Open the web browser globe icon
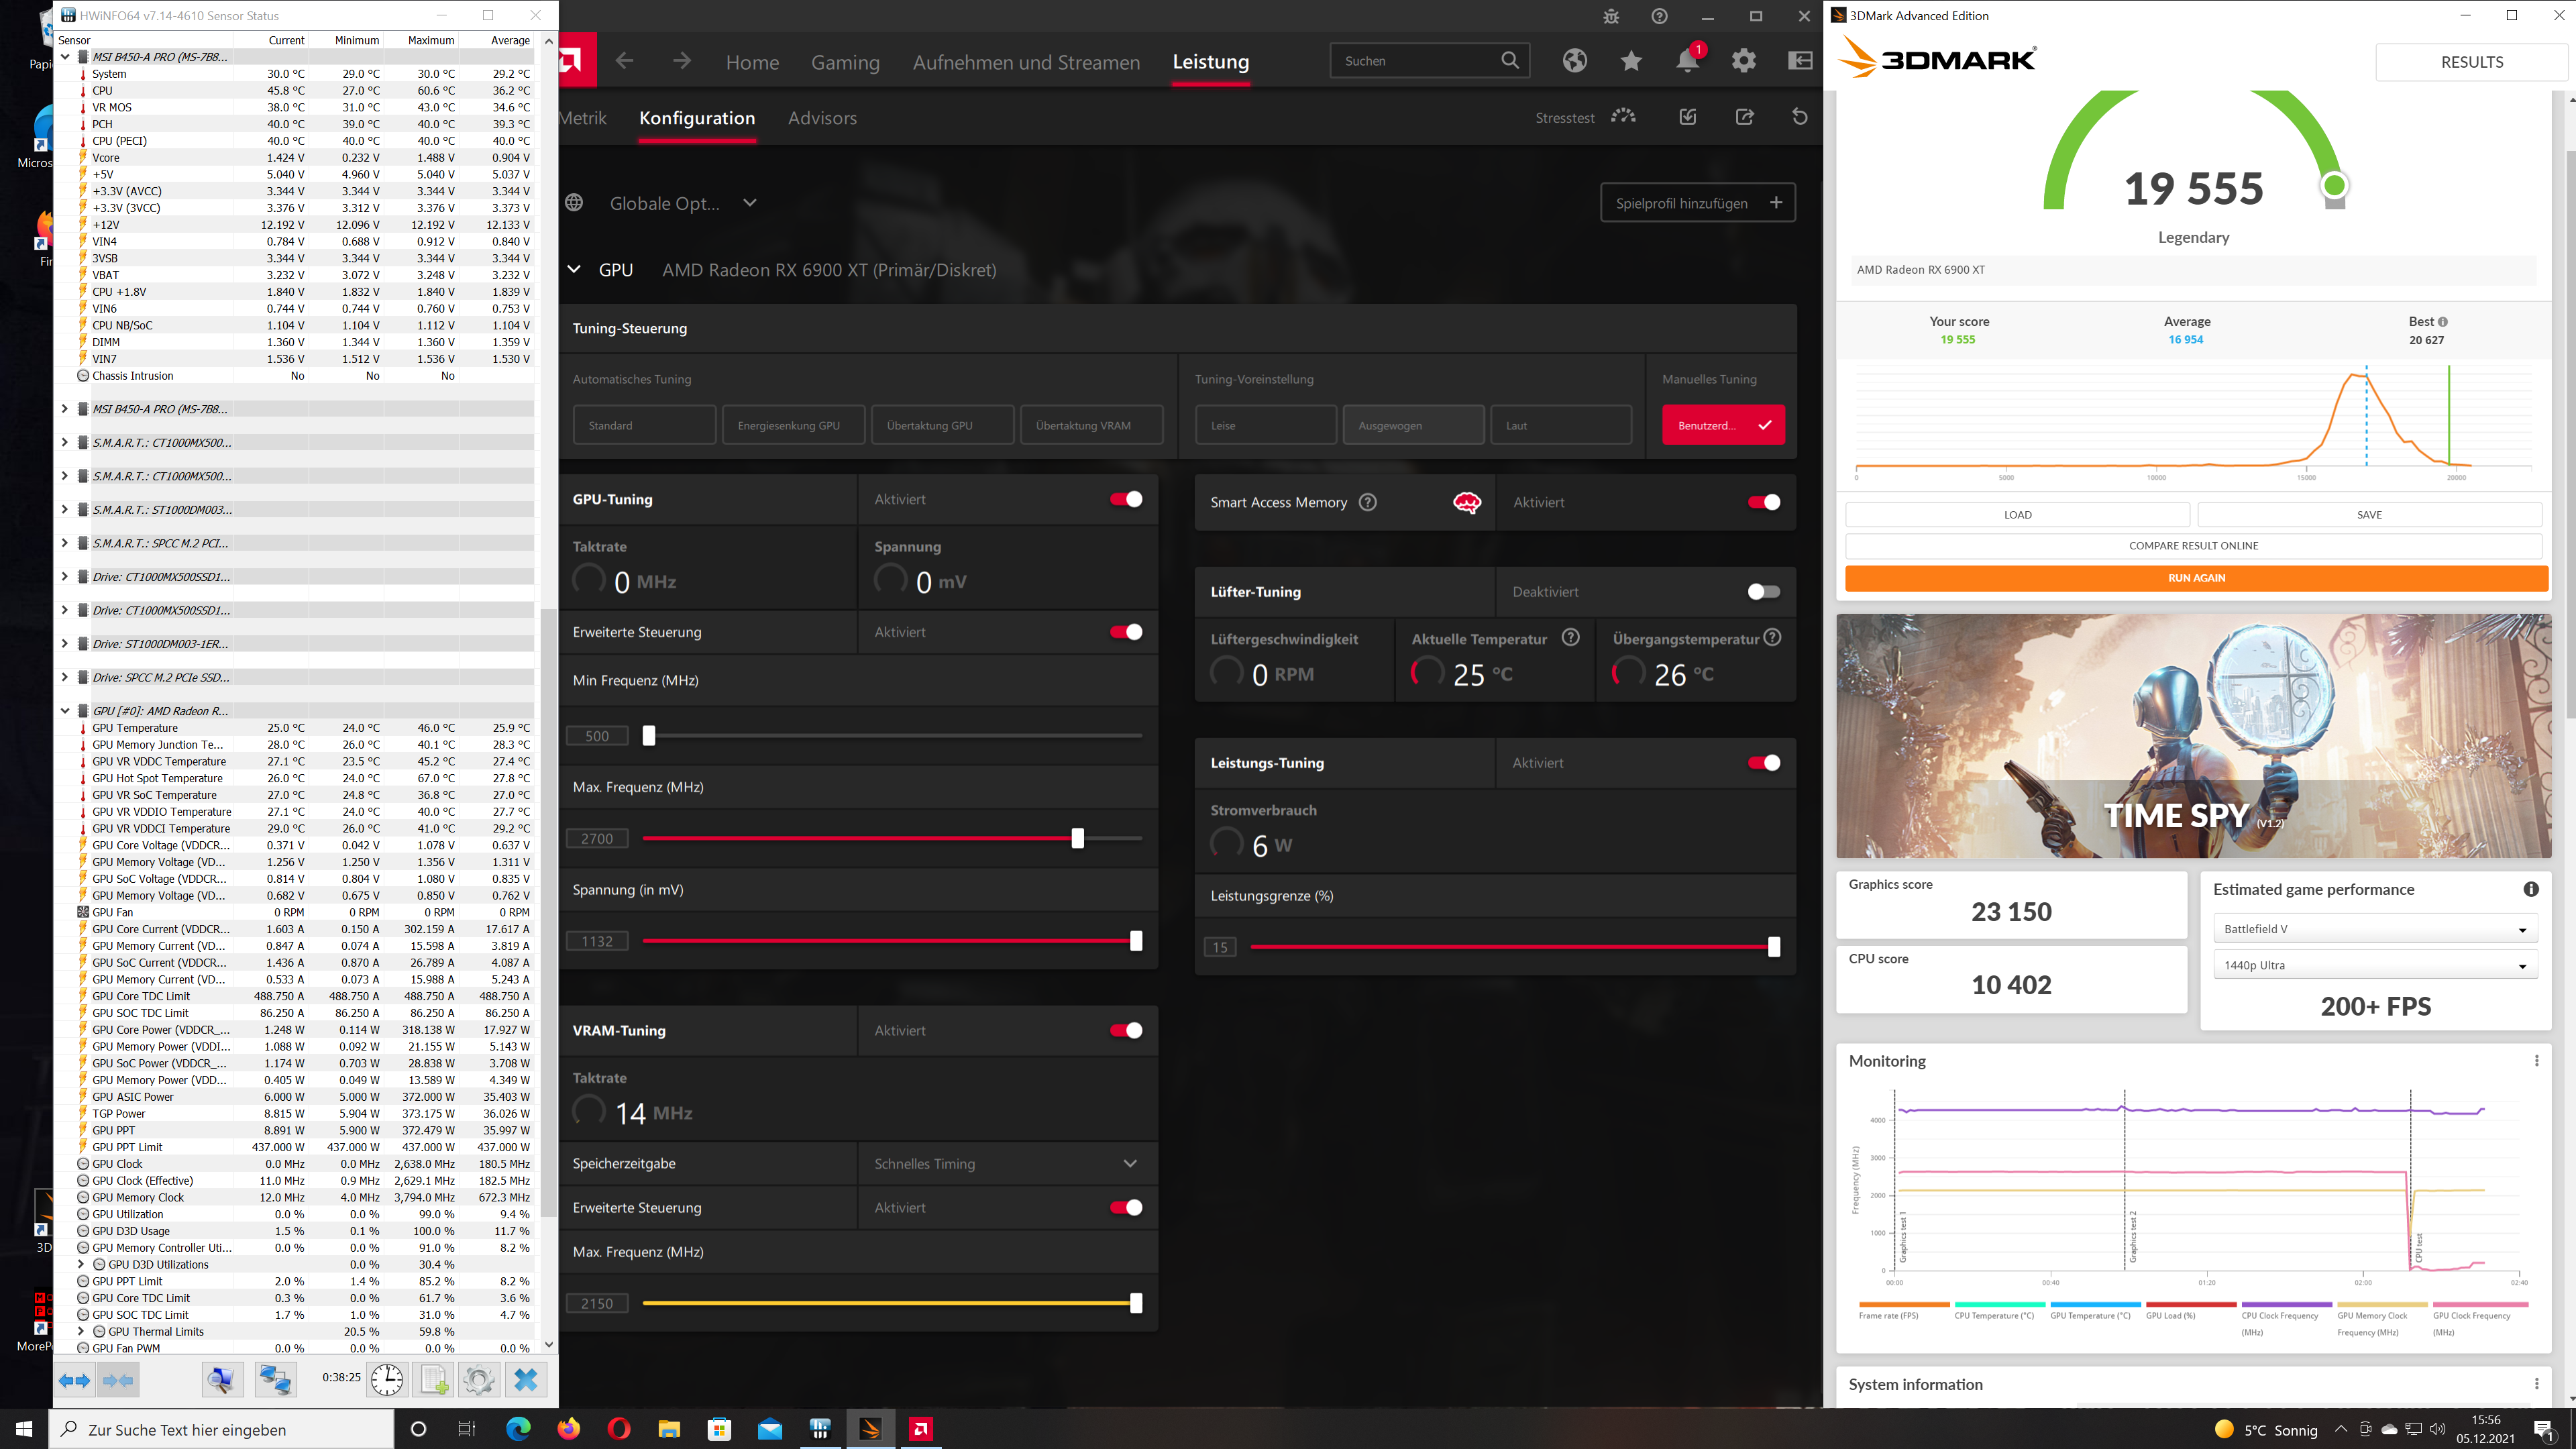Screen dimensions: 2576x1449 (x=1574, y=61)
